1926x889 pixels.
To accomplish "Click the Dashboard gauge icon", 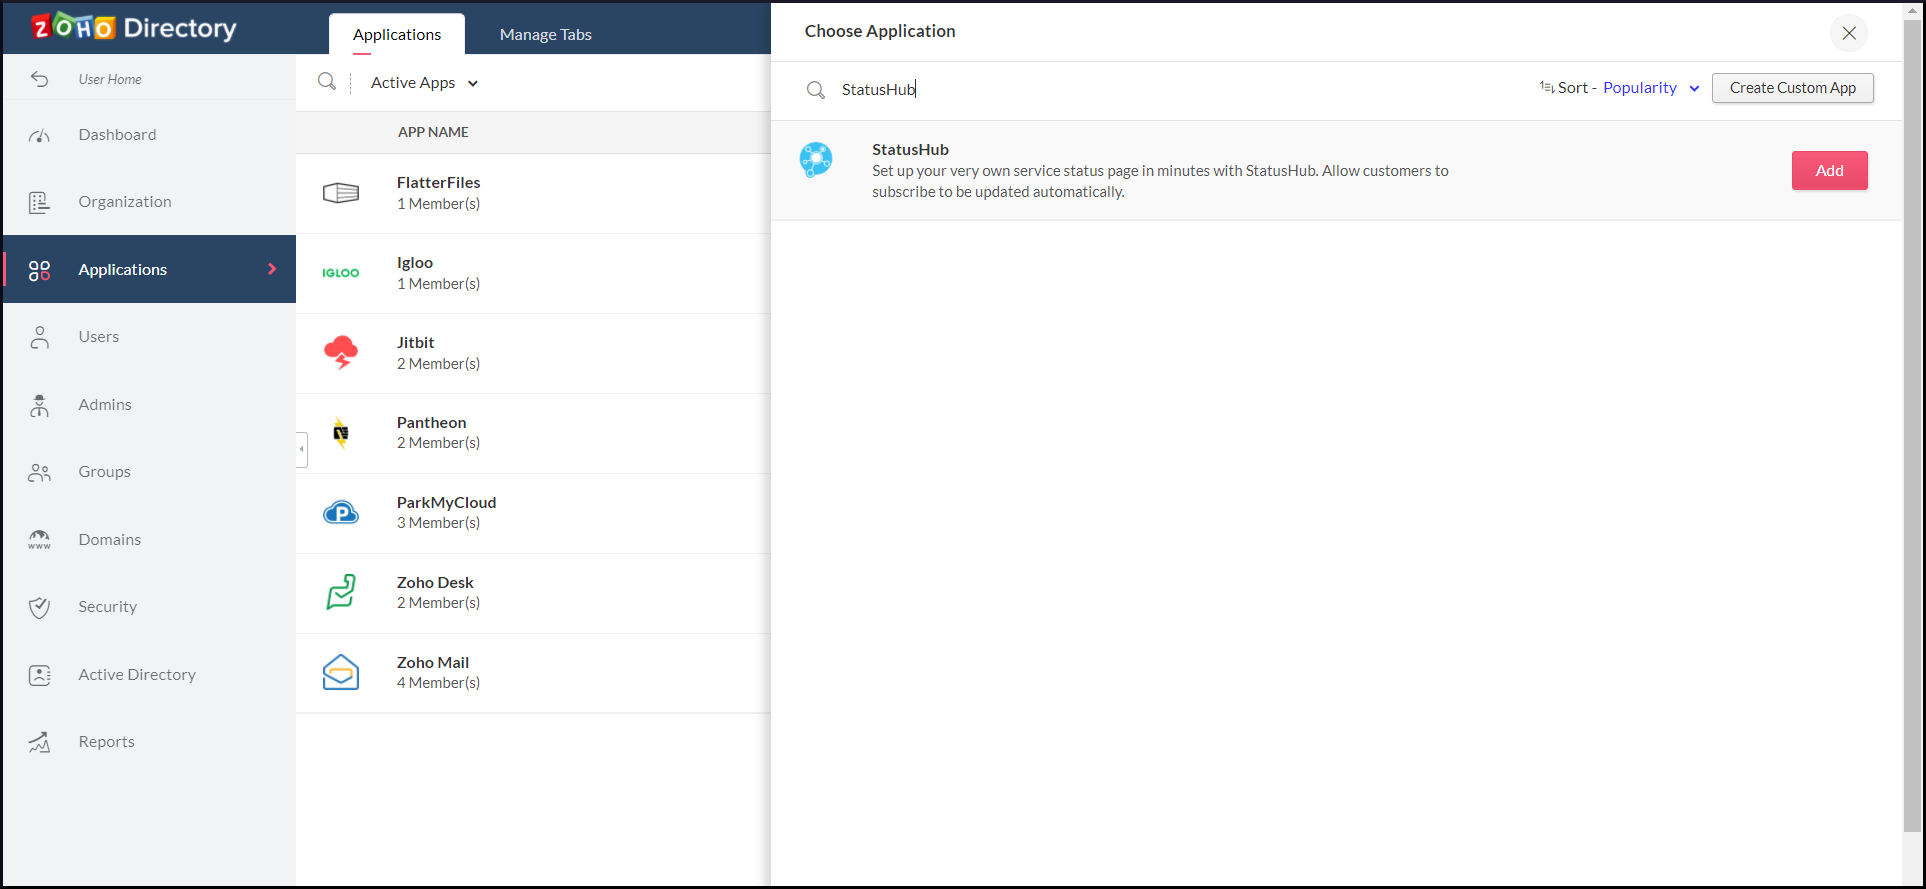I will pos(39,135).
